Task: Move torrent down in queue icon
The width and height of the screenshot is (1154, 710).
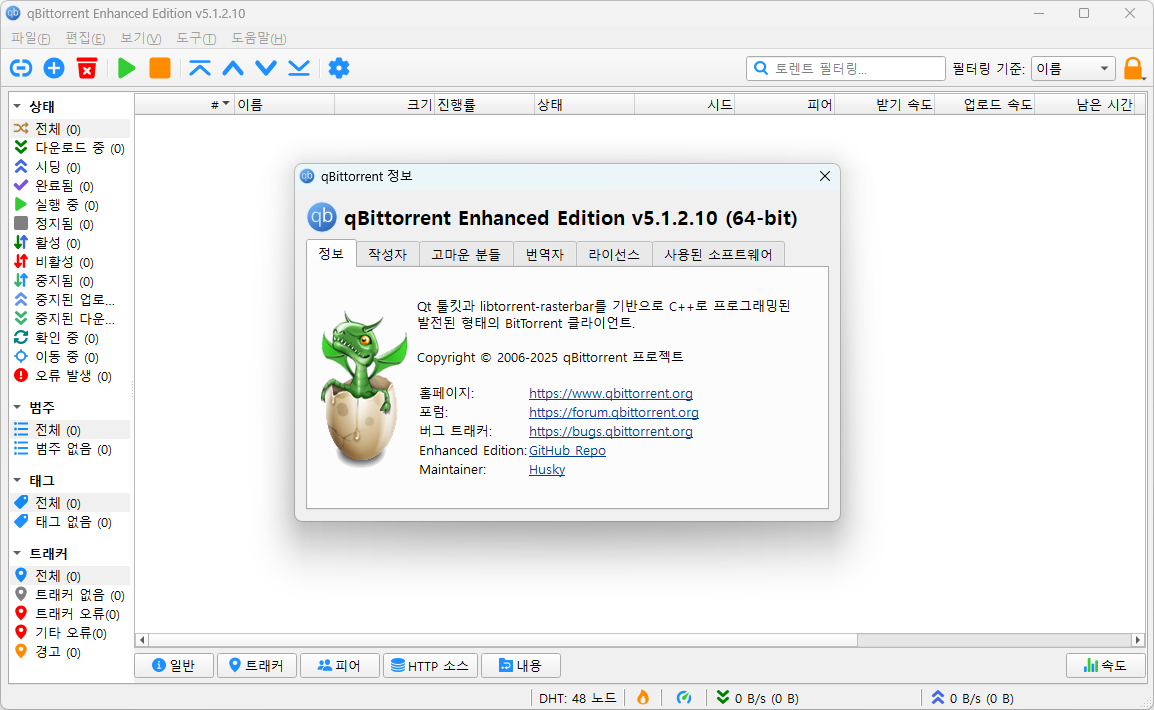Action: [x=266, y=68]
